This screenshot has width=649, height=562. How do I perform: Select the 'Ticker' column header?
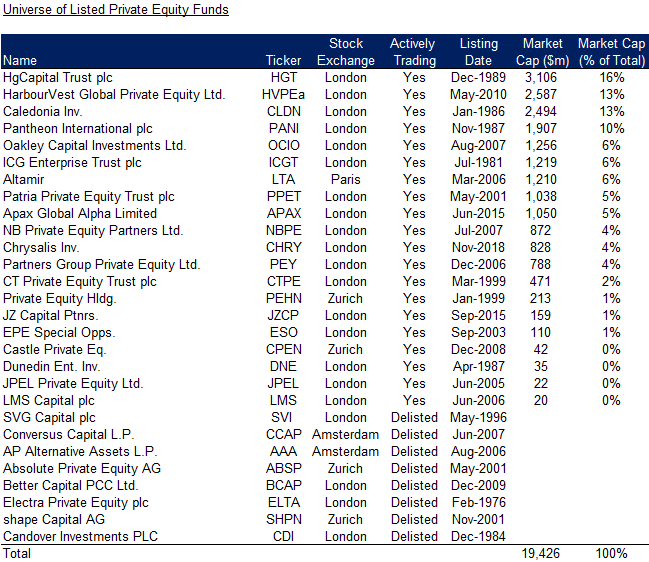(x=284, y=60)
